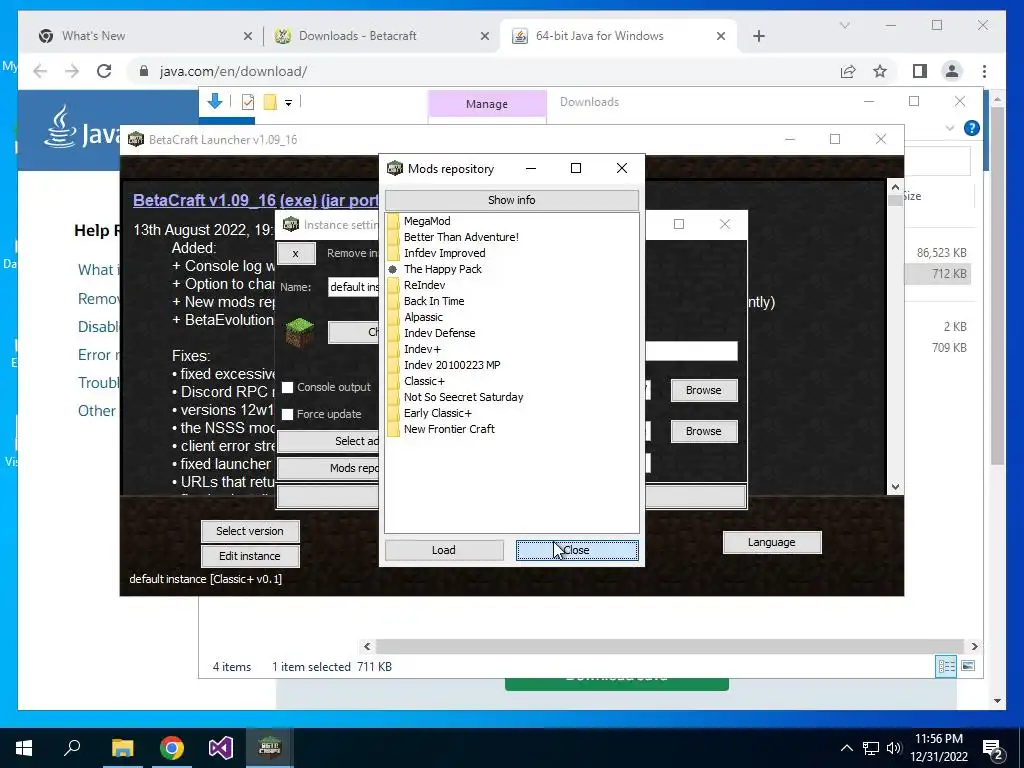Select Alpassic mod entry
1024x768 pixels.
point(423,317)
